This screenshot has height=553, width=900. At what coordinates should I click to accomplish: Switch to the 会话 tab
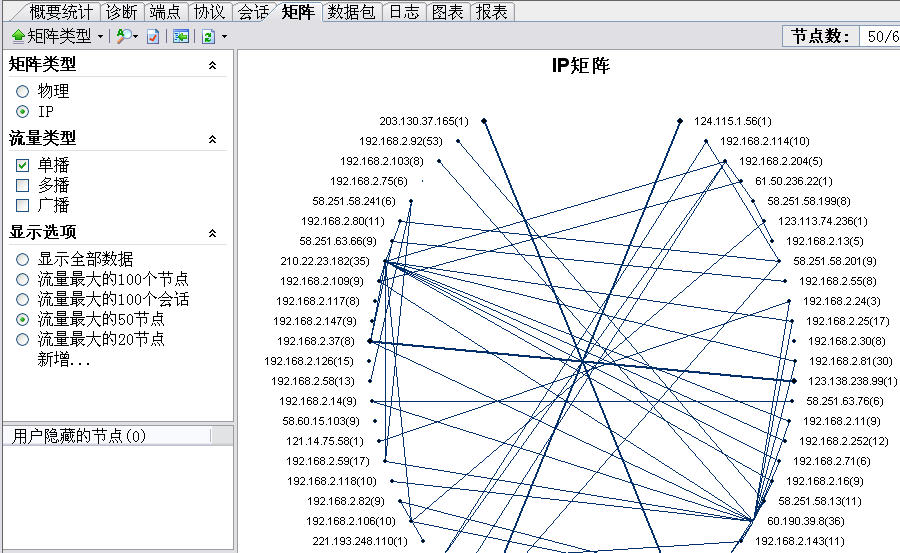[253, 12]
